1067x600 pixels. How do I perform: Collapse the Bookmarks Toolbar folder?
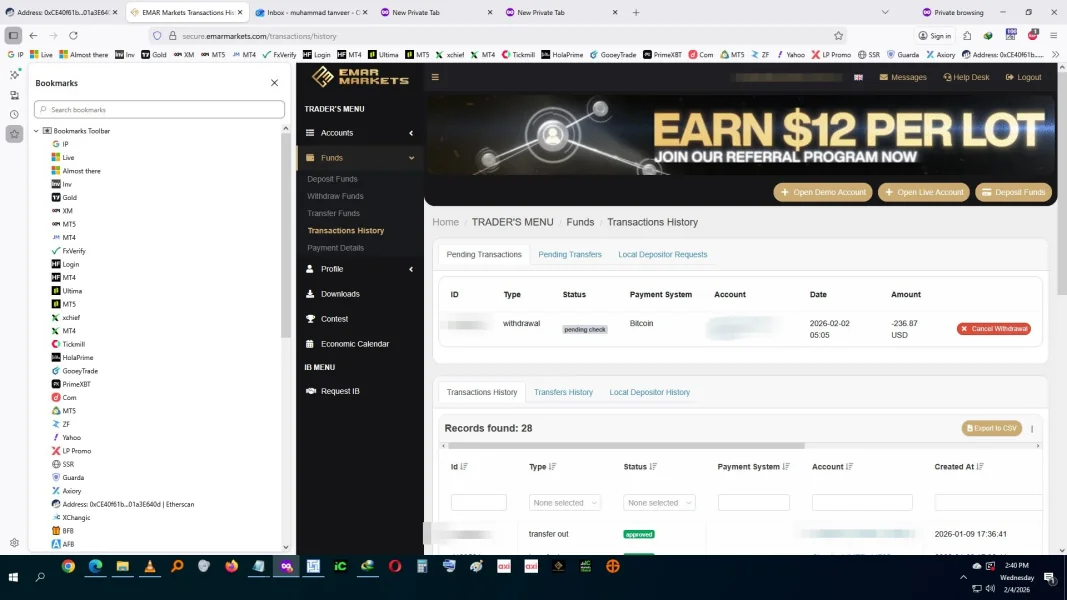tap(37, 131)
